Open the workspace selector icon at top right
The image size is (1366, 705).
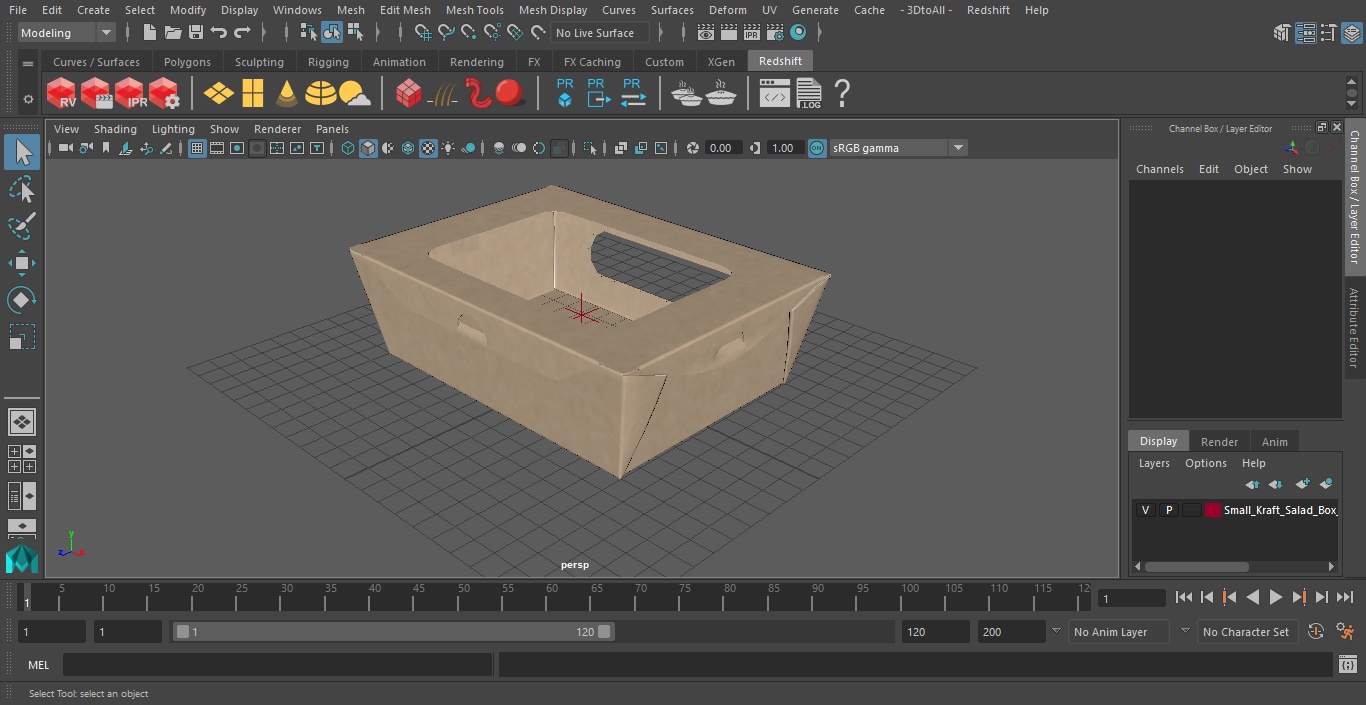coord(1351,33)
